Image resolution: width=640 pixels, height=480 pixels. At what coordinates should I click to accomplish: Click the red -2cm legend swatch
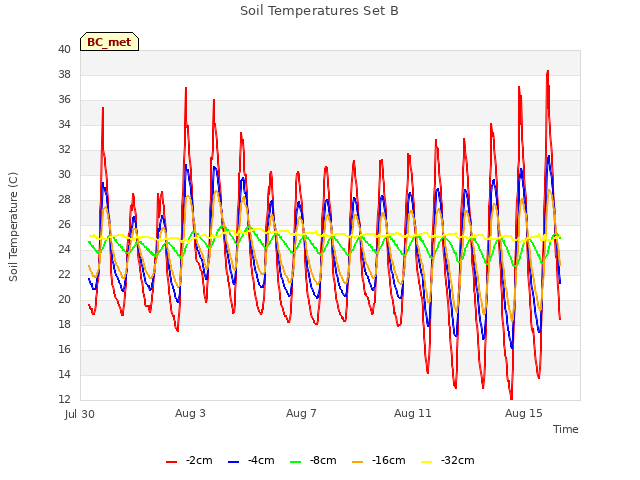(x=171, y=462)
